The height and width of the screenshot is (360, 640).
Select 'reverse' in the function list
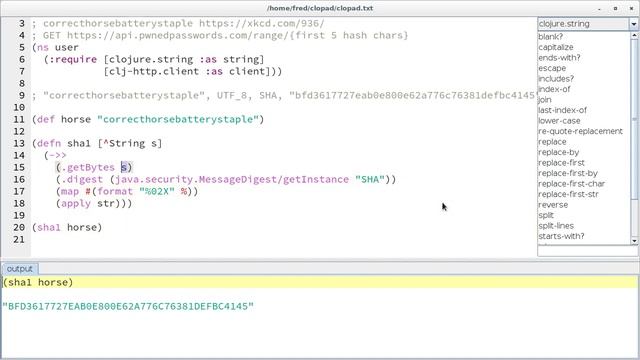[x=553, y=205]
